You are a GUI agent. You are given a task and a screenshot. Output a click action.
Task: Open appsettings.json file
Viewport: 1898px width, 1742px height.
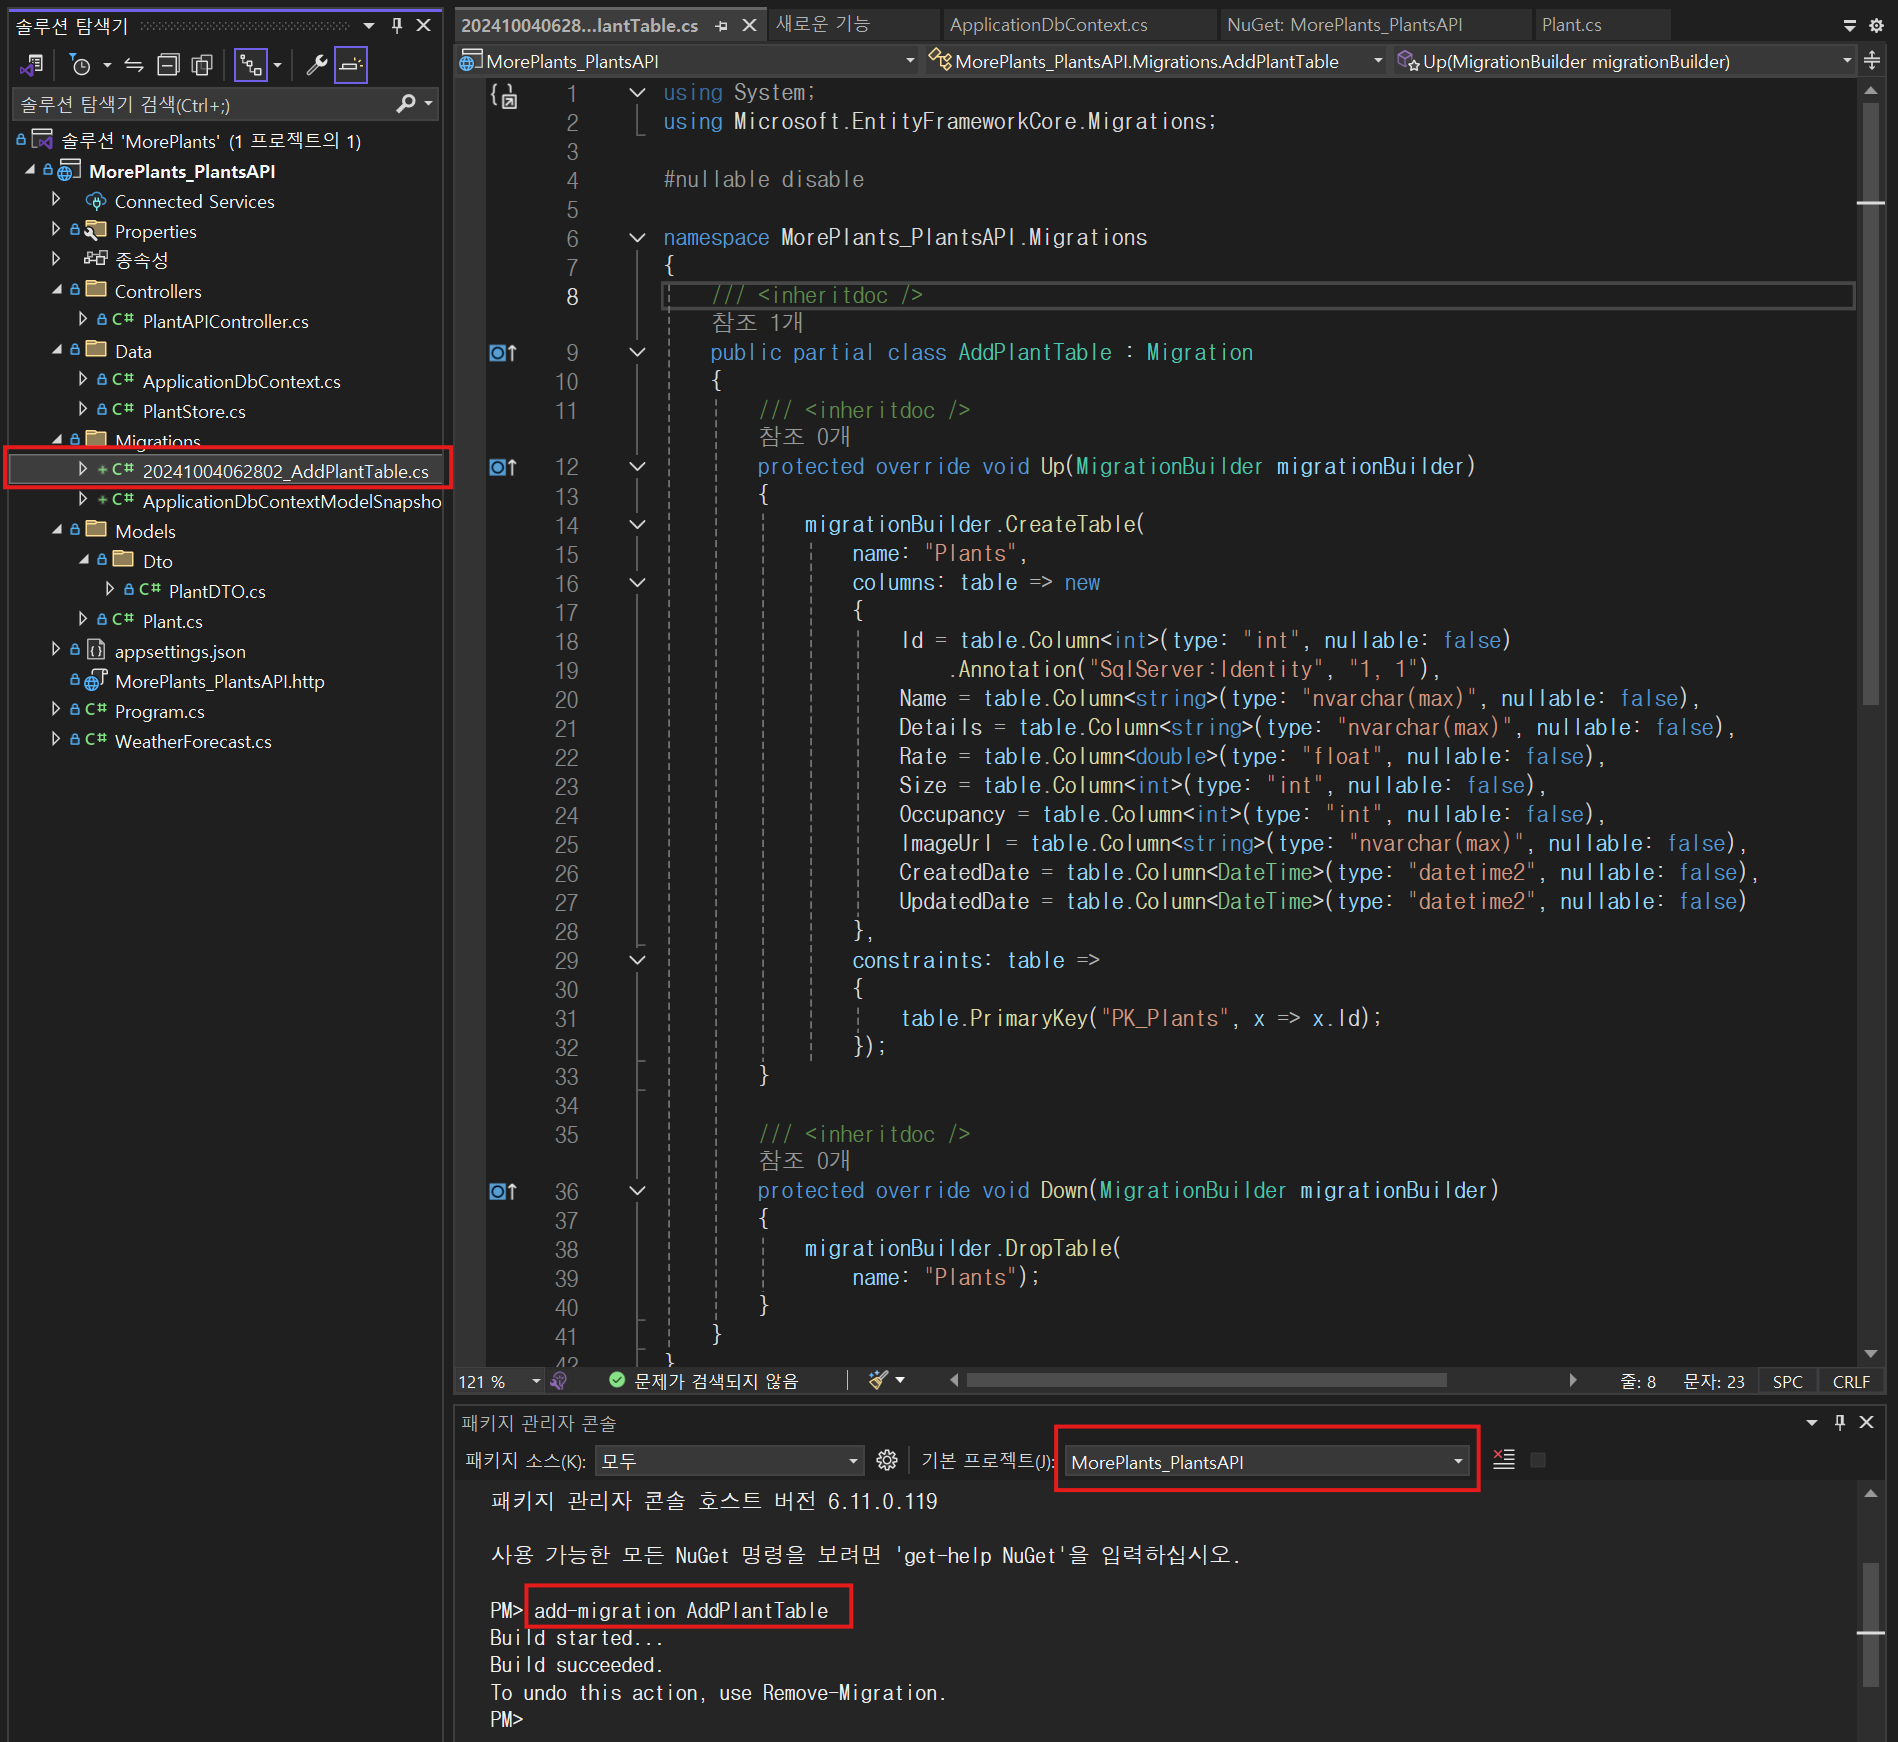click(x=180, y=651)
